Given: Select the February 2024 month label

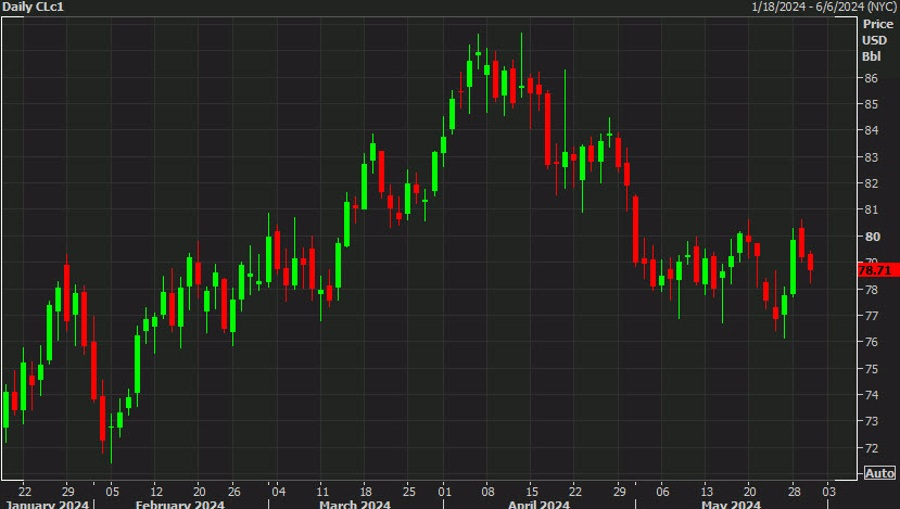Looking at the screenshot, I should point(180,504).
